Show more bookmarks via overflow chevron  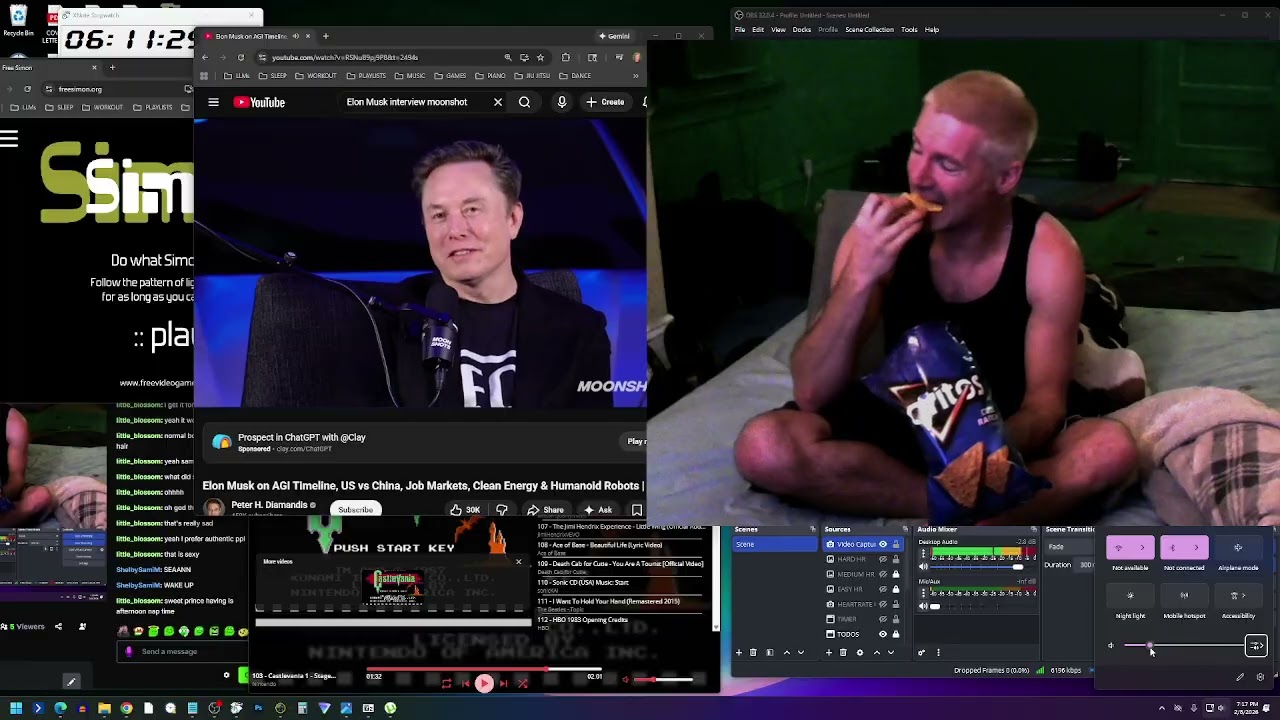[635, 76]
